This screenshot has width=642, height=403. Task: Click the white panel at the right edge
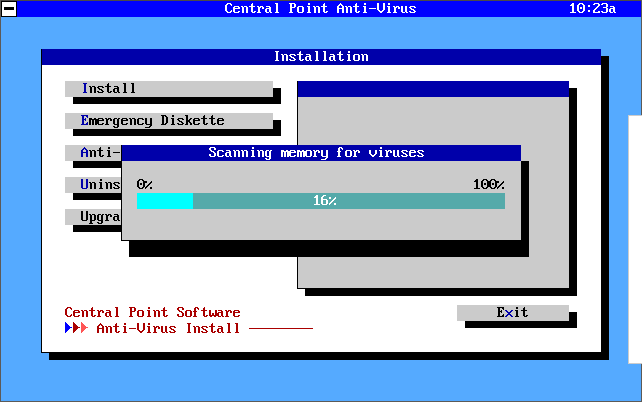635,238
